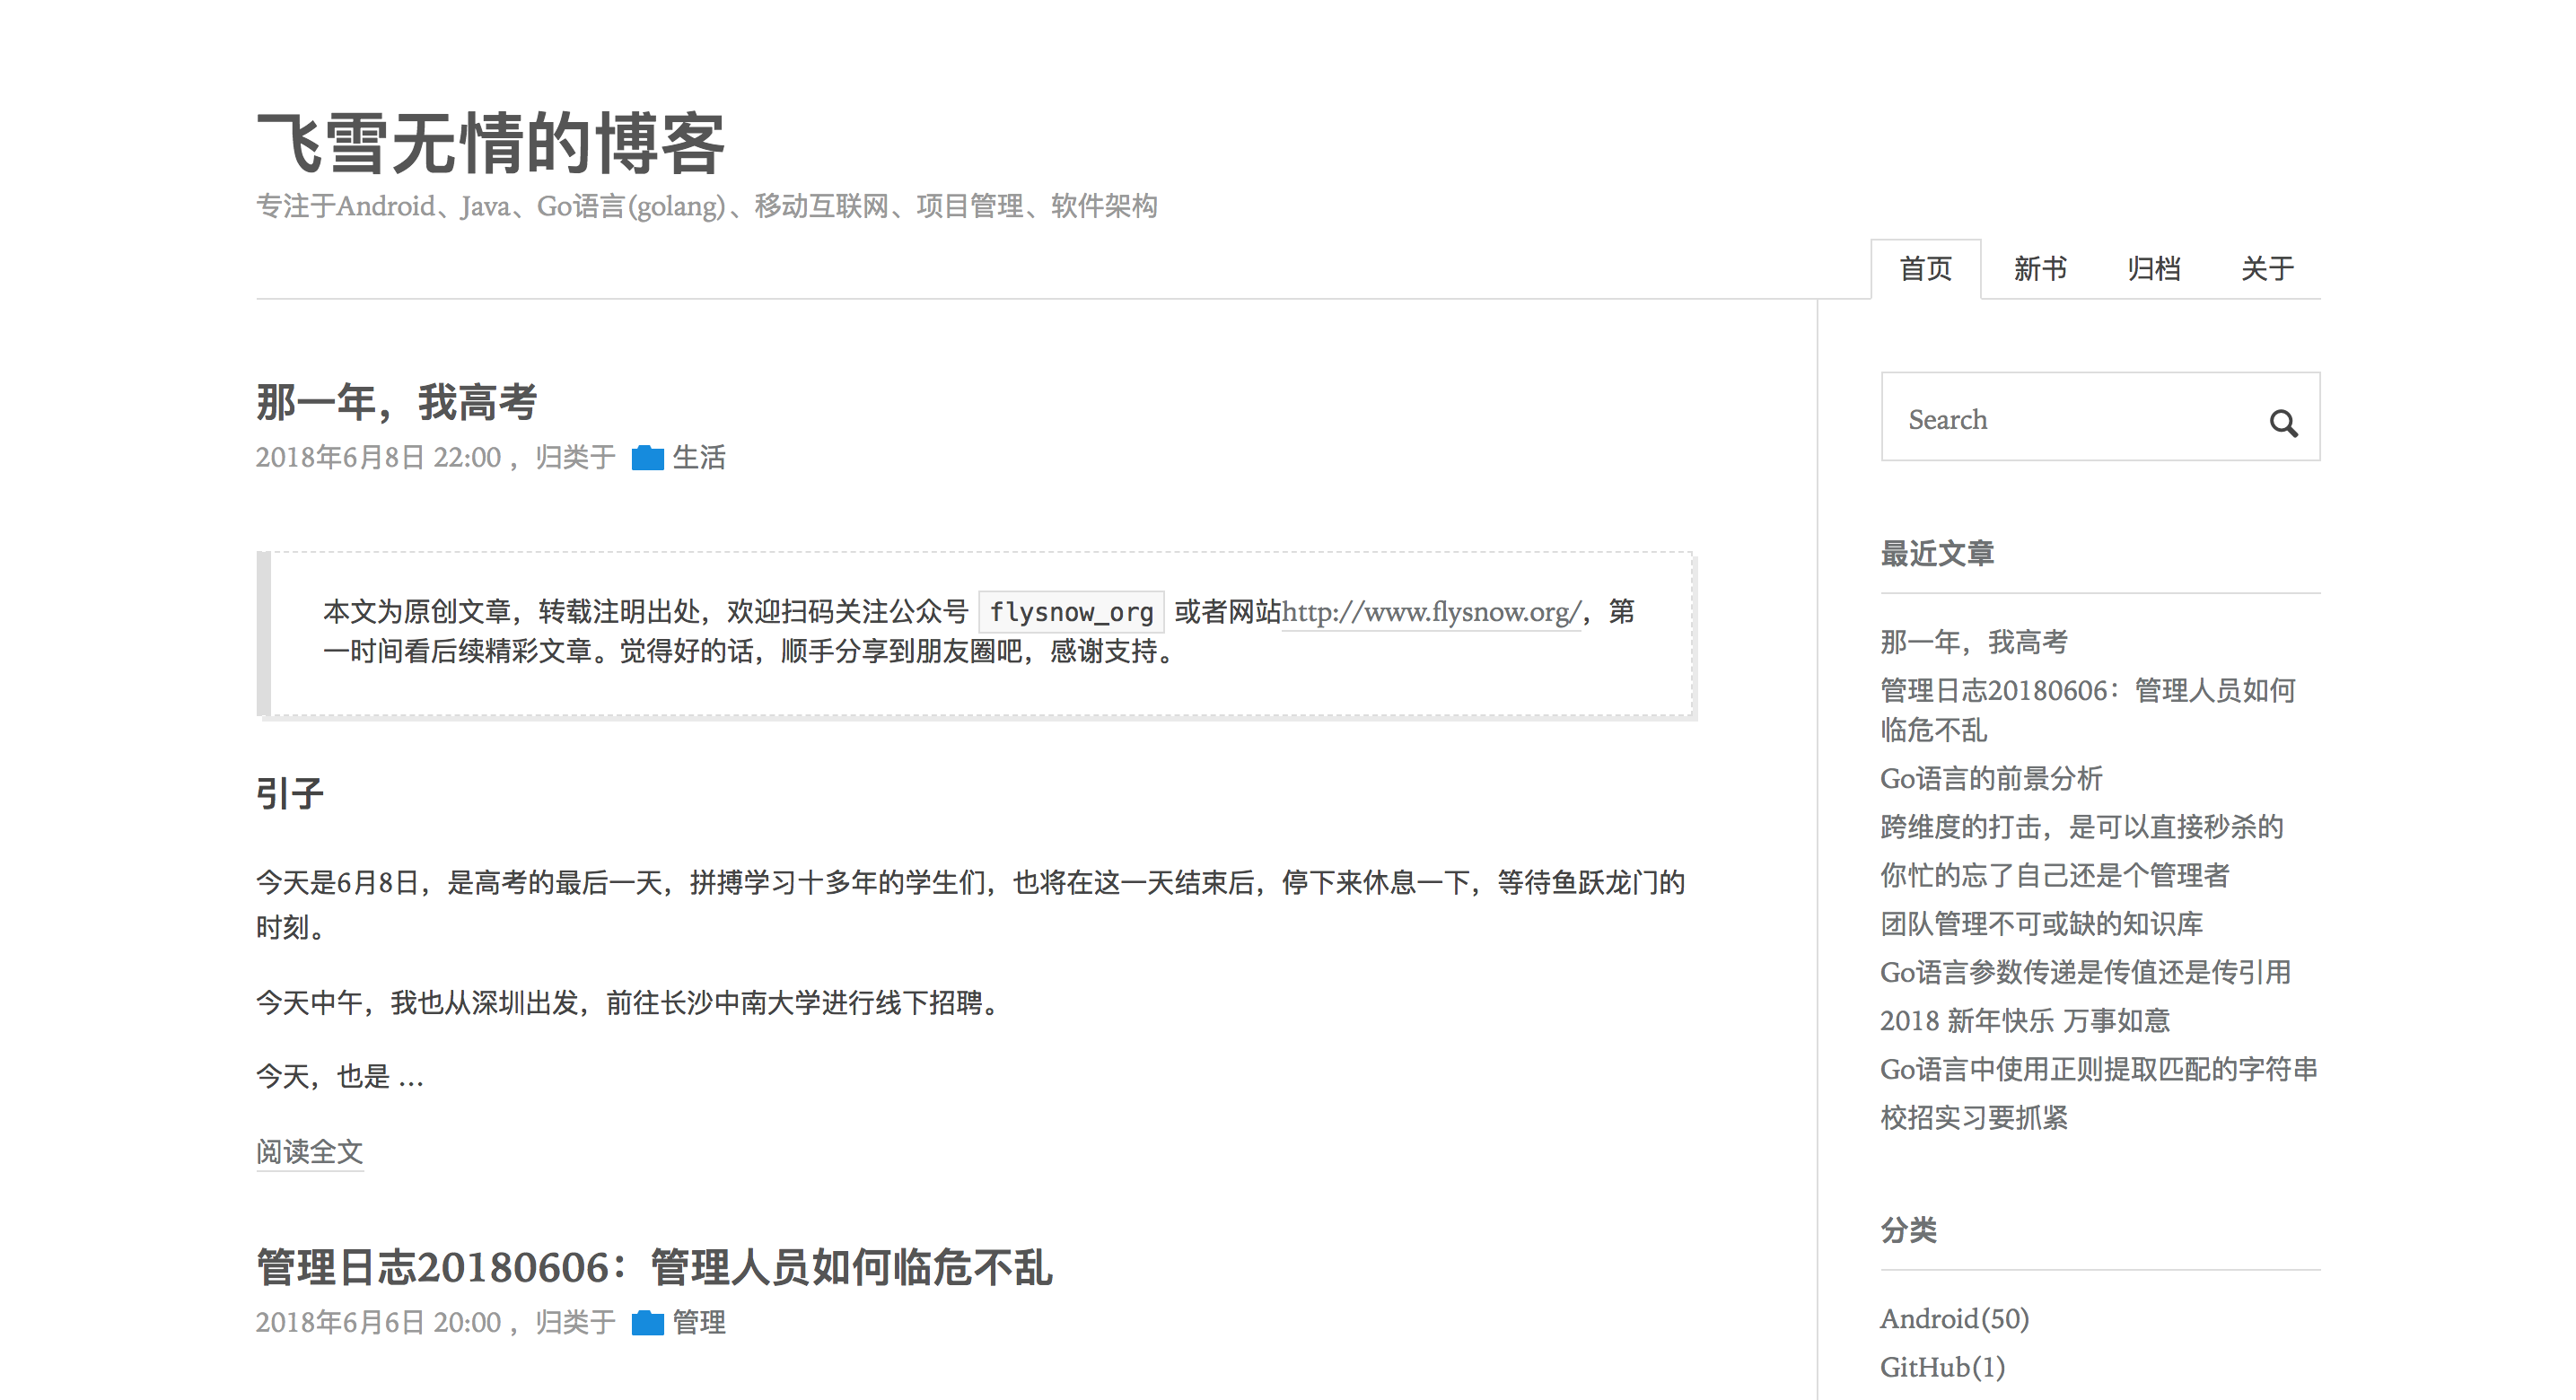
Task: Open the 首页 navigation tab
Action: coord(1925,269)
